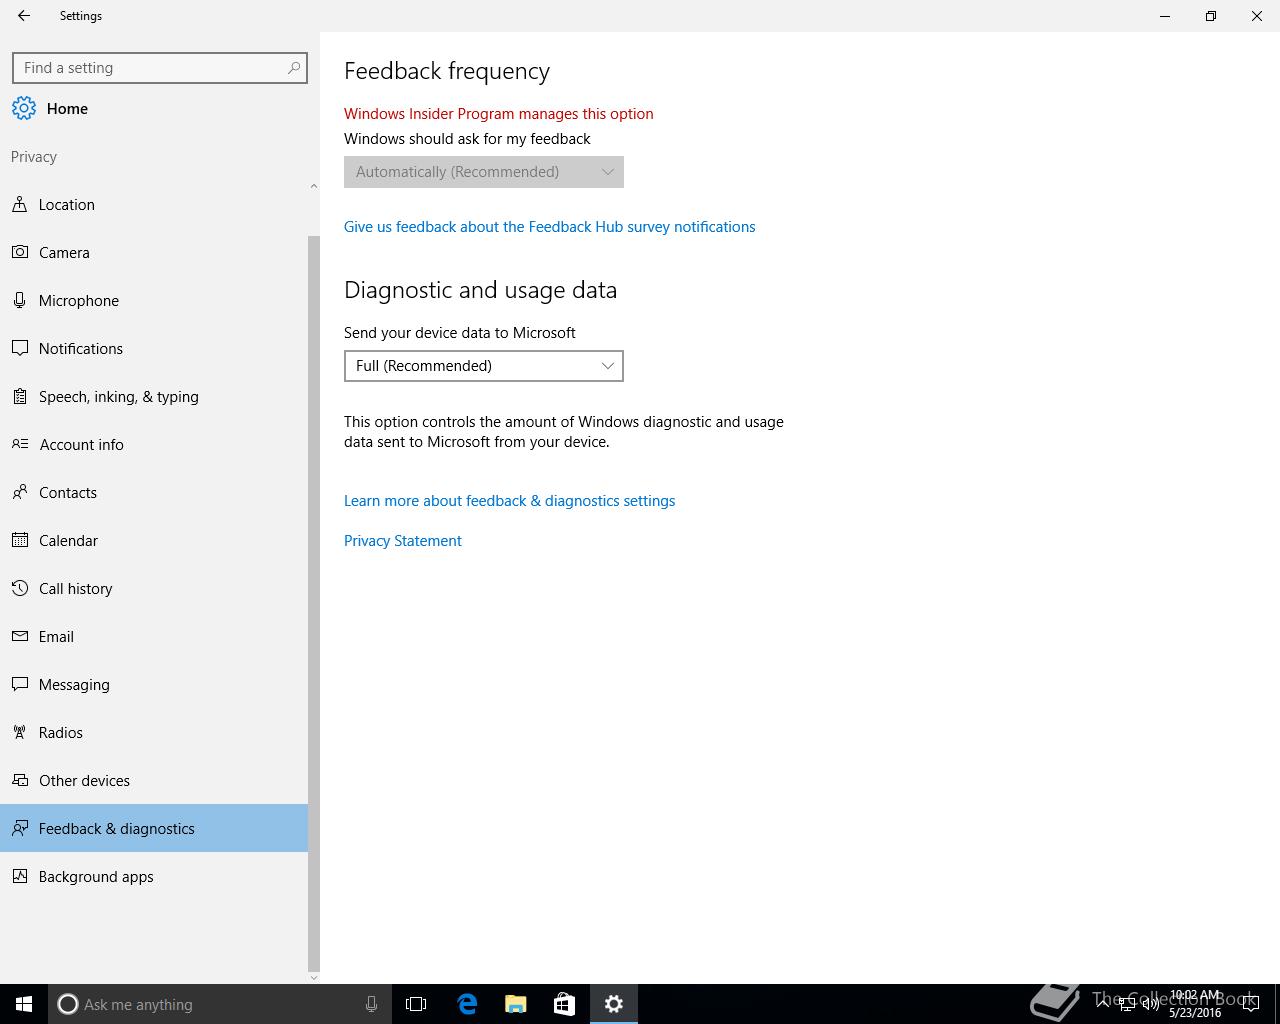Click the Email envelope icon
1280x1024 pixels.
click(x=20, y=636)
